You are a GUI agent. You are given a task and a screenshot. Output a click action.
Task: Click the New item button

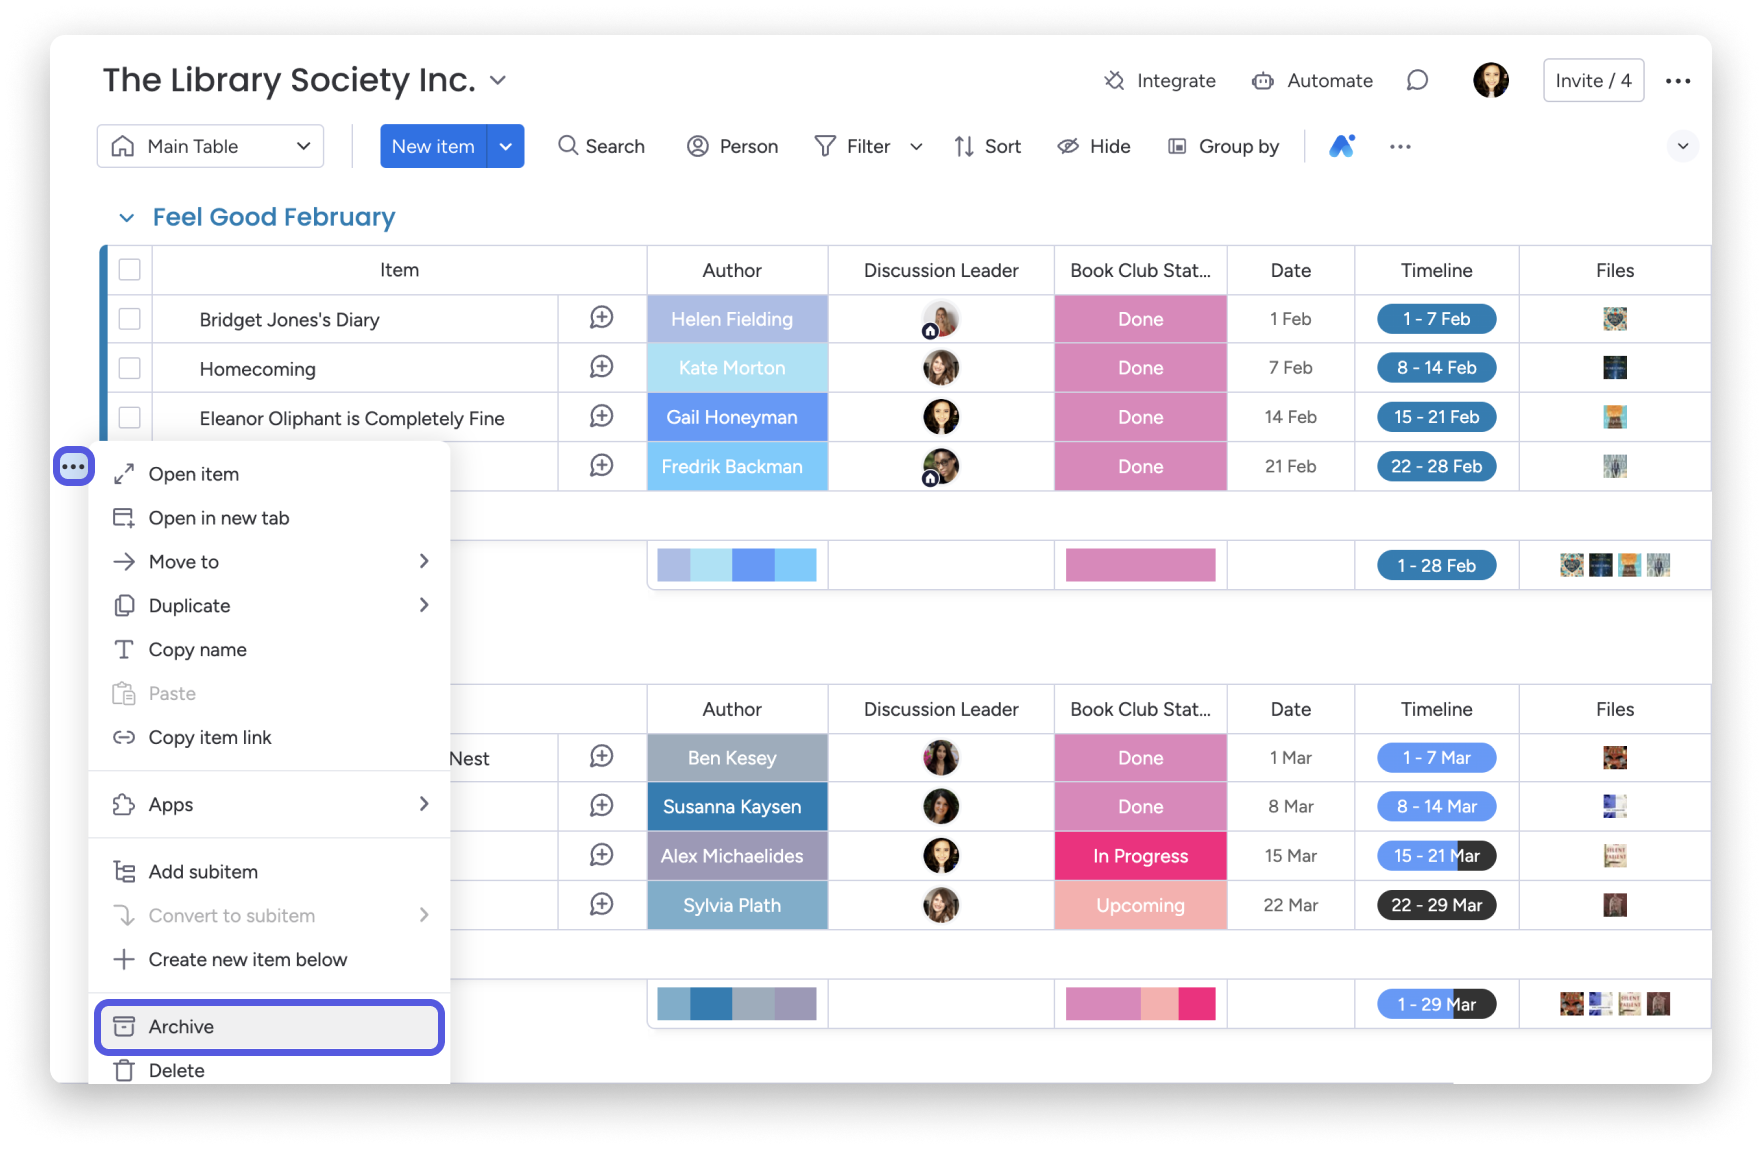433,146
